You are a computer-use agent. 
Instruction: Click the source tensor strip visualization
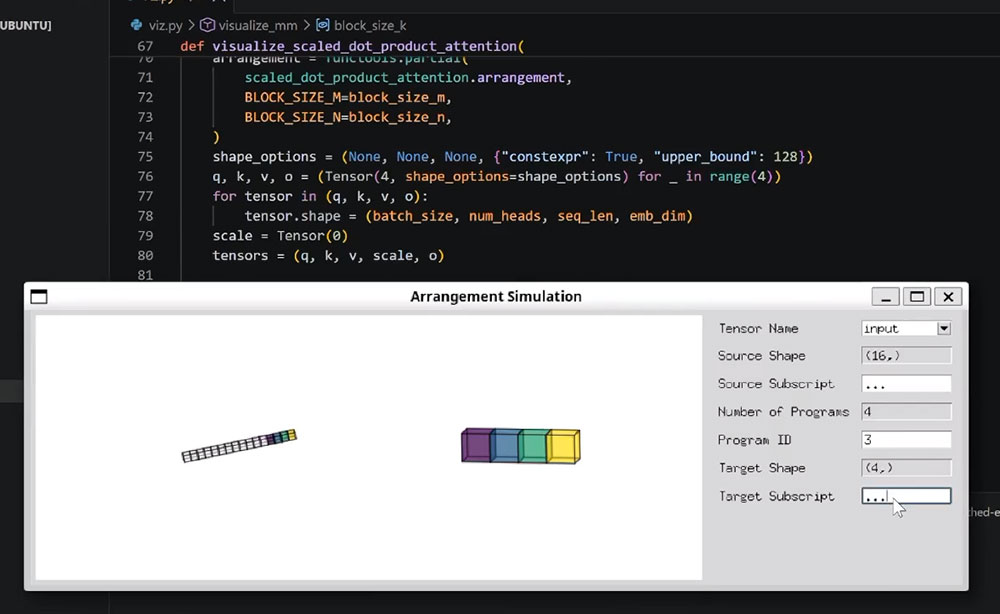coord(239,446)
